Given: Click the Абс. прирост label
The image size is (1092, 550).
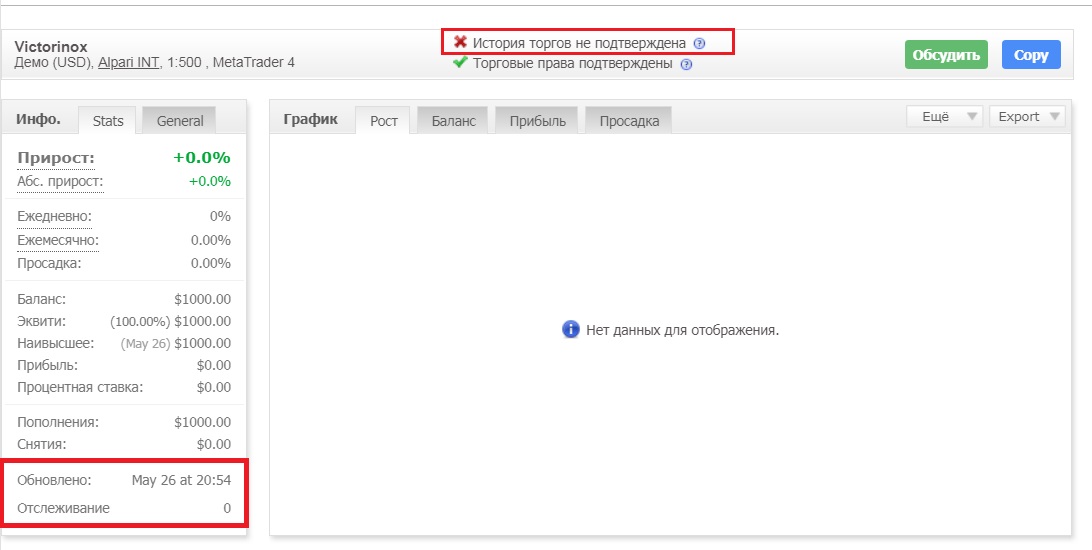Looking at the screenshot, I should 60,182.
